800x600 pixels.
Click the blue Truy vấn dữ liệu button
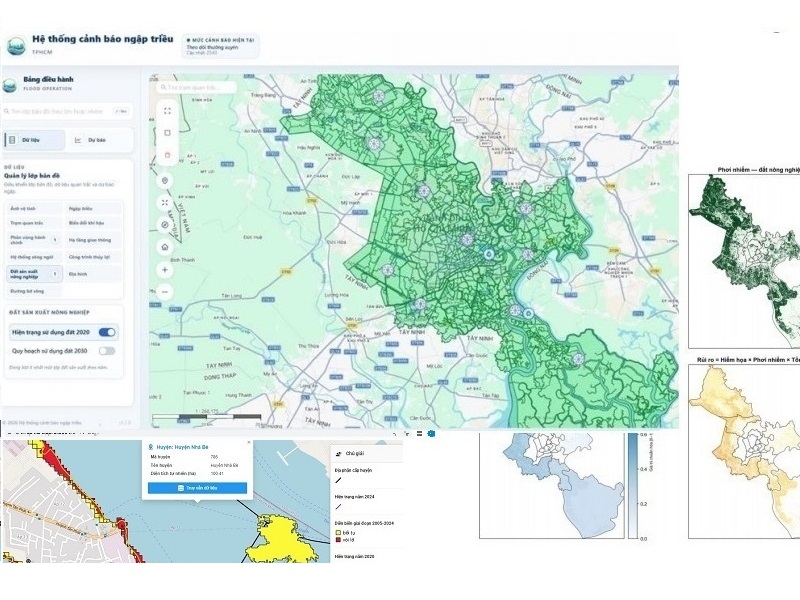point(197,488)
